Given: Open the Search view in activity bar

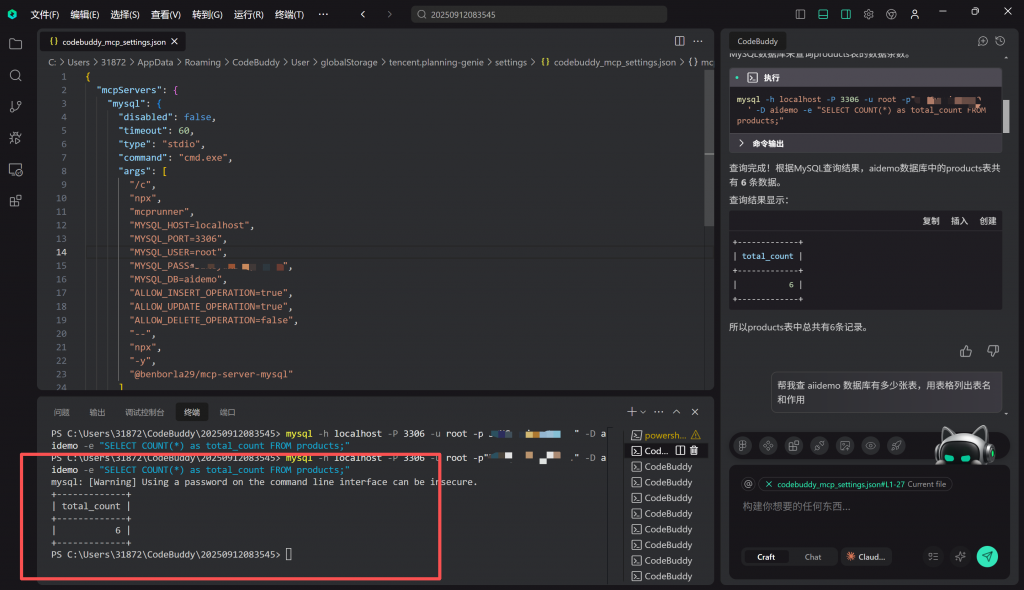Looking at the screenshot, I should (15, 76).
